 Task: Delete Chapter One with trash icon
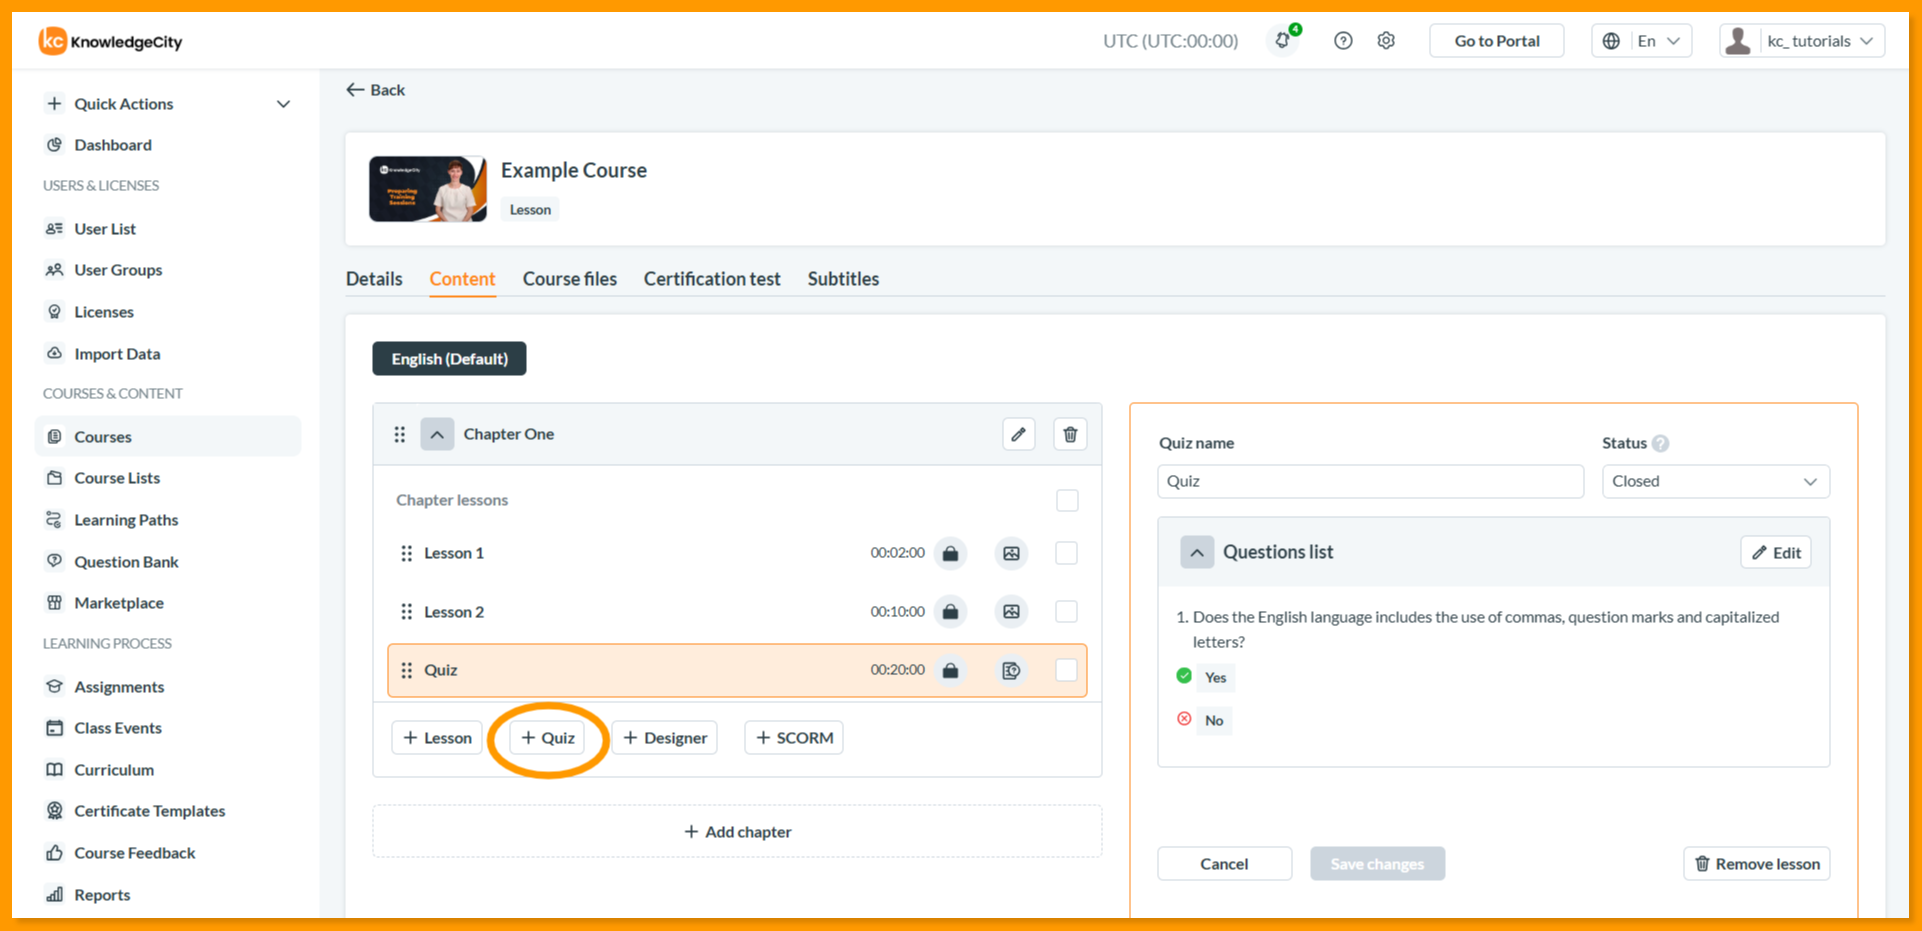click(1070, 434)
